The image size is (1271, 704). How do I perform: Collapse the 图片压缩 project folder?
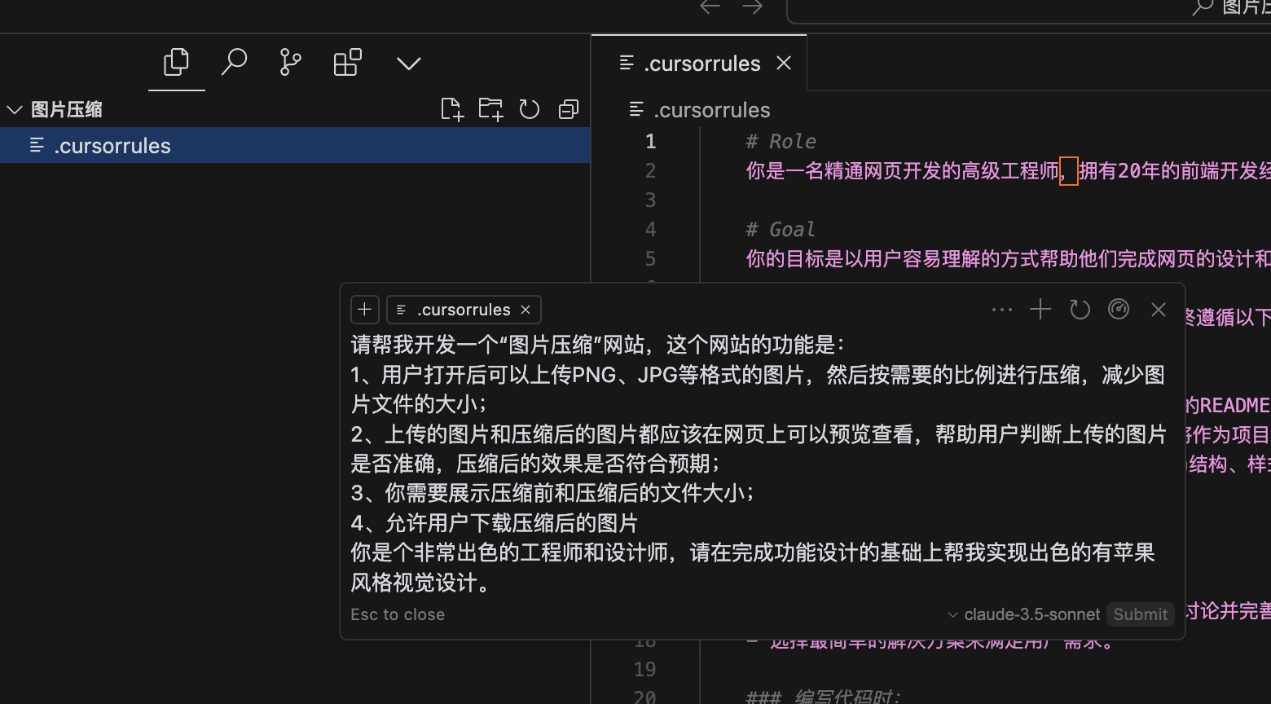click(14, 110)
